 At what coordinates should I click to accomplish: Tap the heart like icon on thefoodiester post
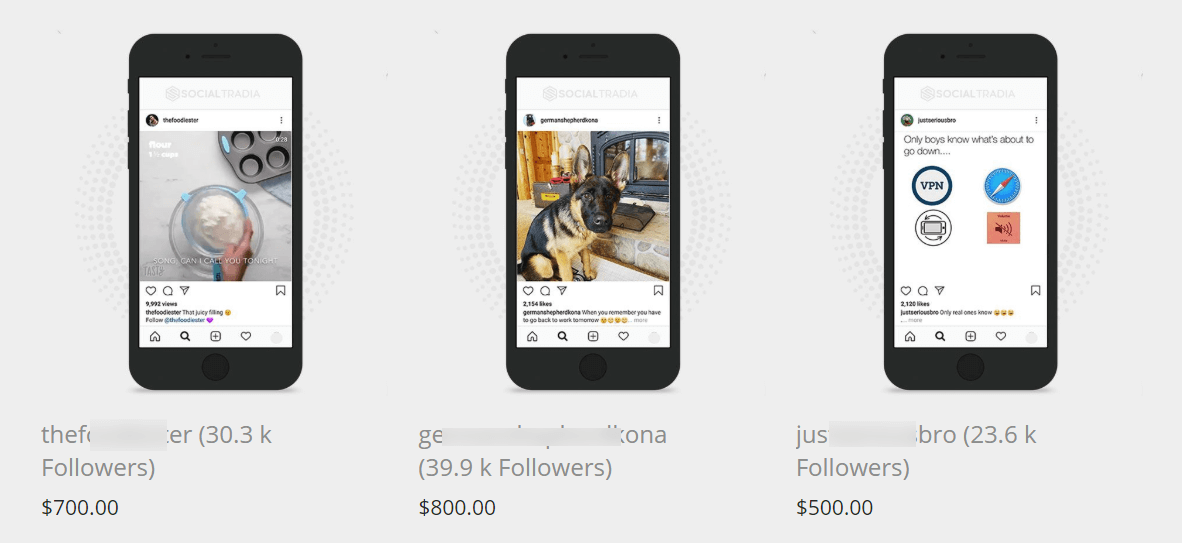pos(151,290)
